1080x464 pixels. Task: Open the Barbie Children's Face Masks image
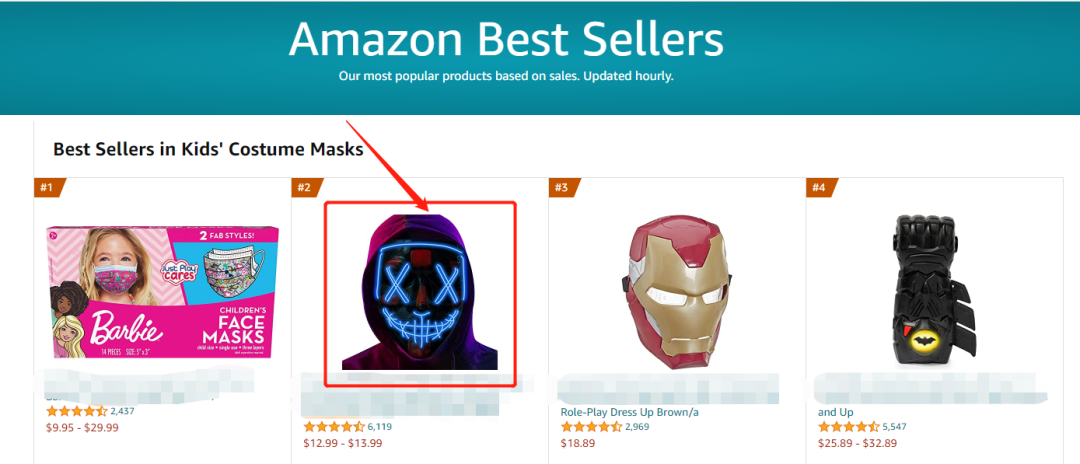156,288
